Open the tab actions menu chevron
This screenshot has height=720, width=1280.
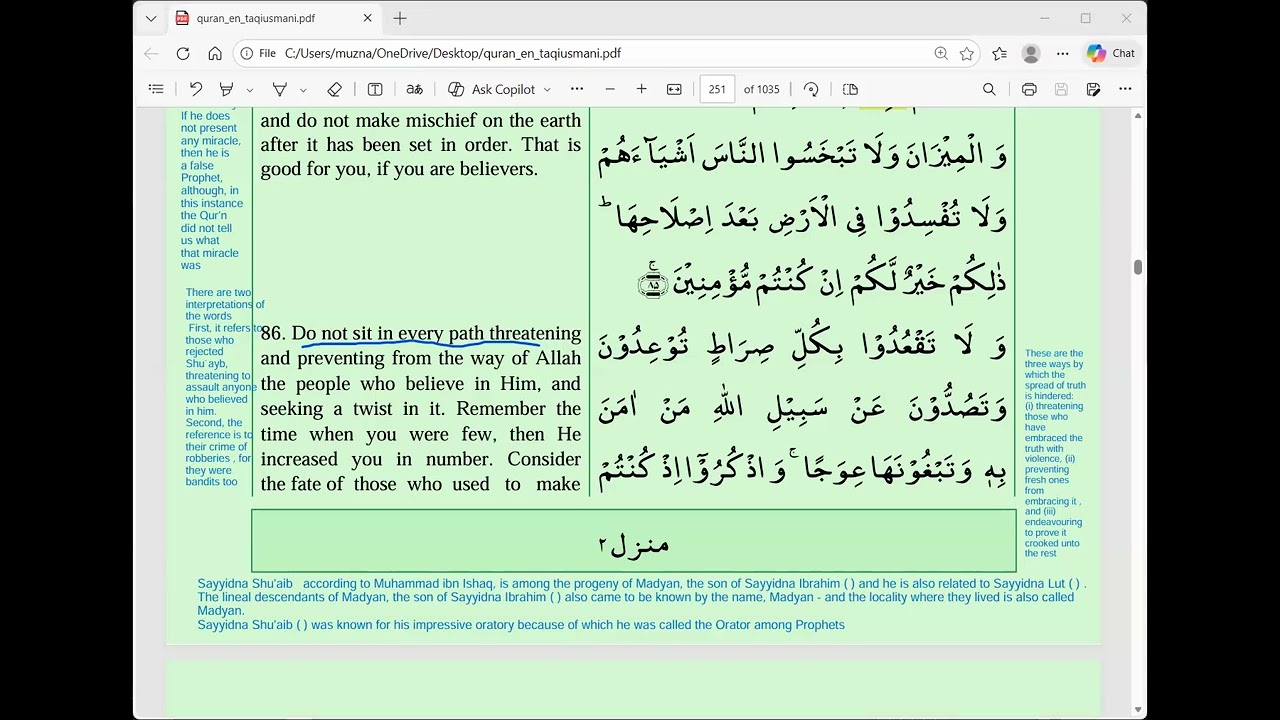click(151, 18)
